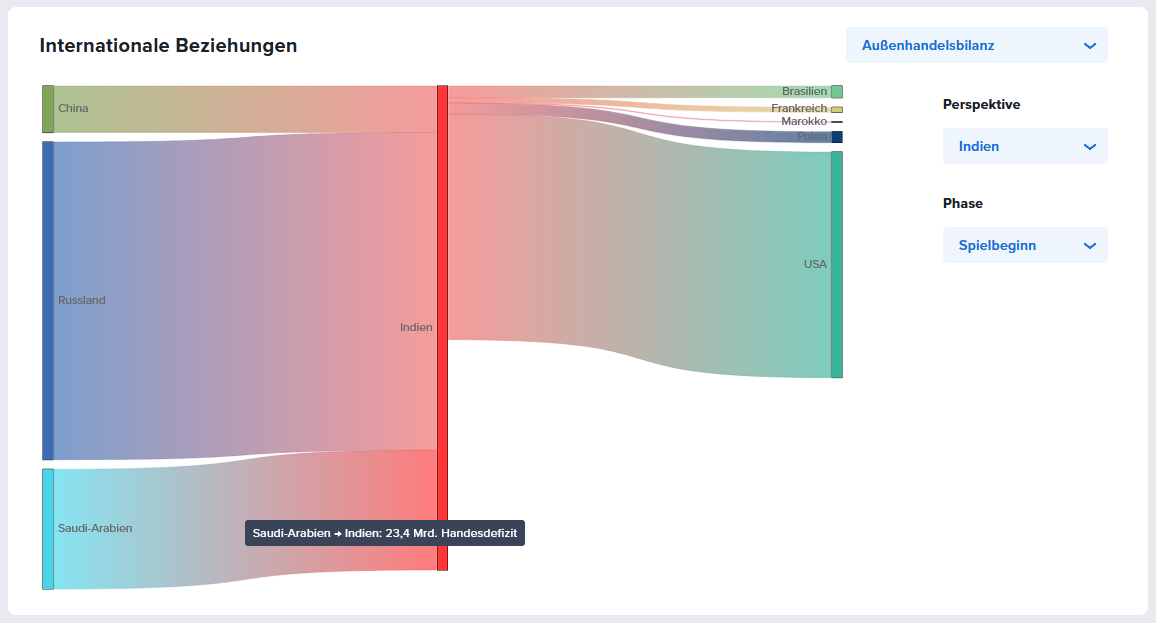1156x623 pixels.
Task: Click the cyan Saudi-Arabien node bar
Action: click(47, 529)
